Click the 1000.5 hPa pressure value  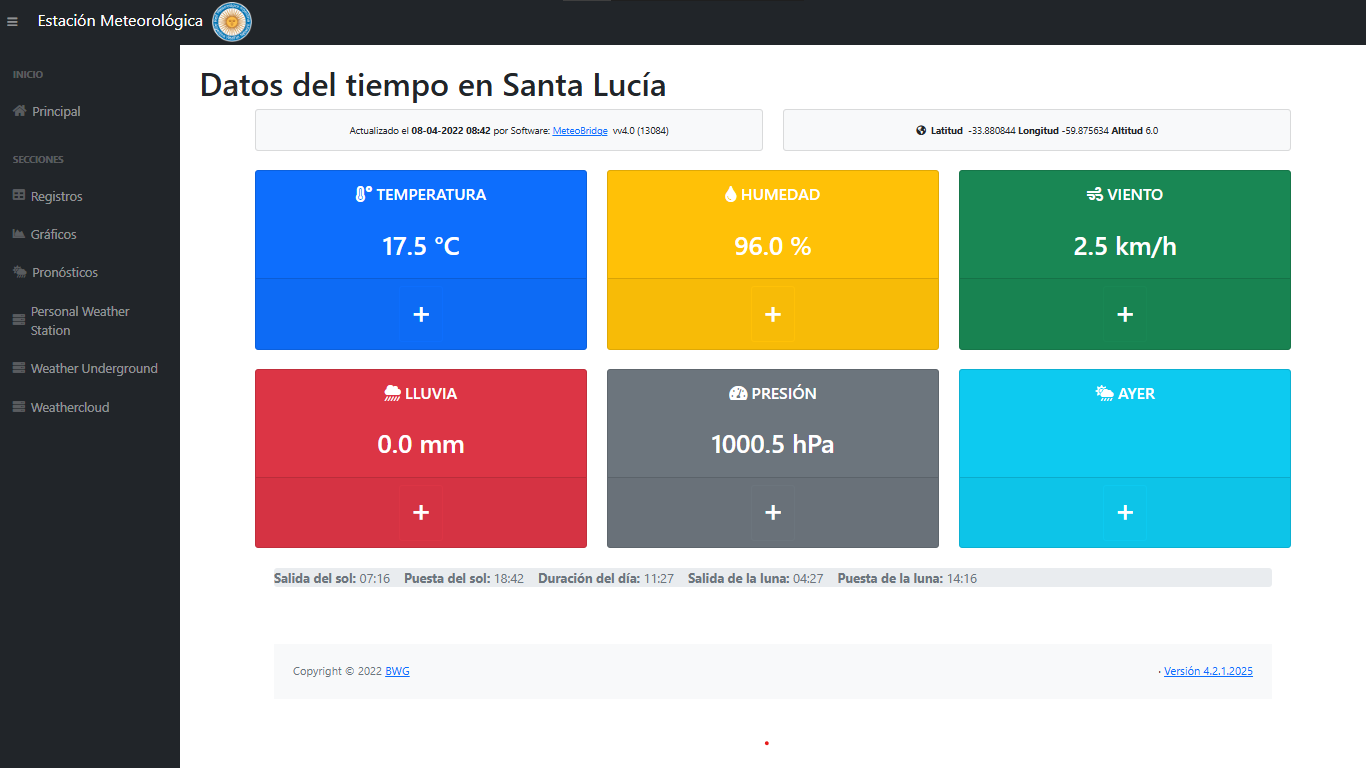pyautogui.click(x=773, y=444)
